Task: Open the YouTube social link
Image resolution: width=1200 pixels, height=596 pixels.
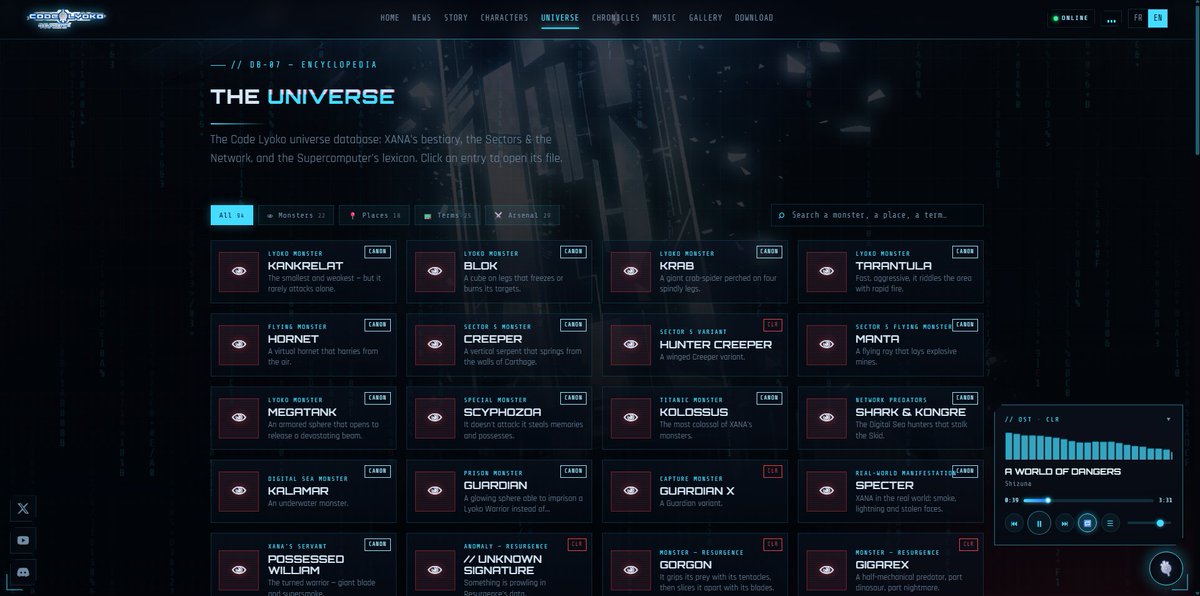Action: (x=23, y=540)
